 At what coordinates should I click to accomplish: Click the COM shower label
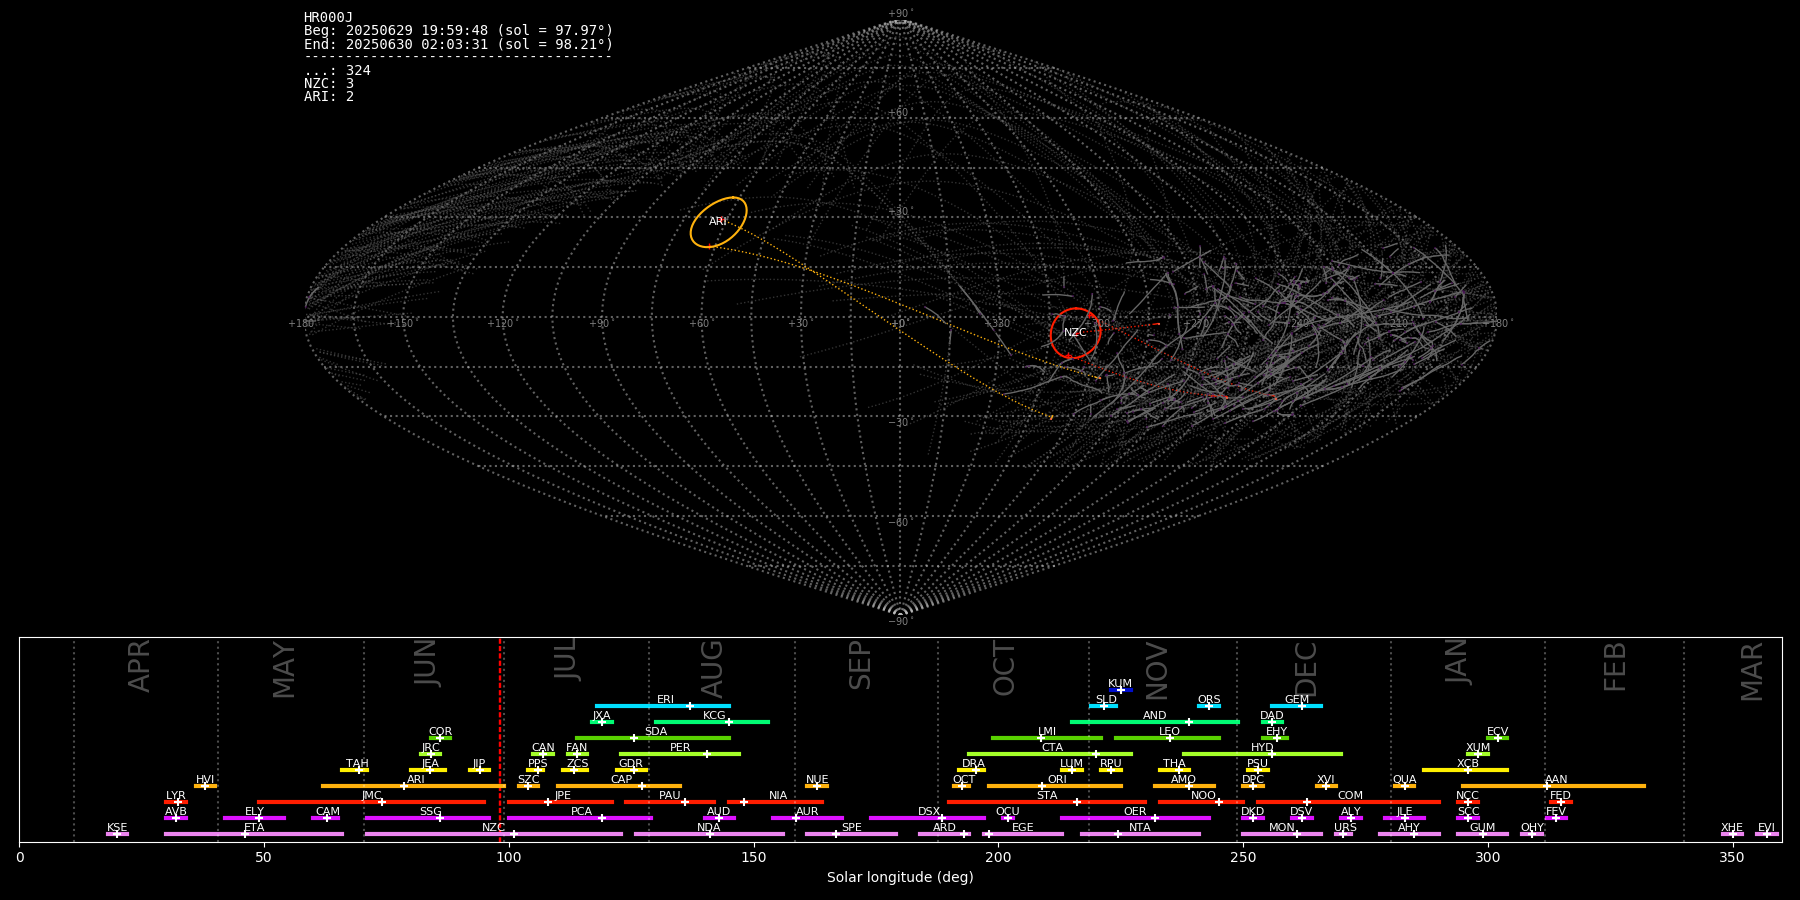click(x=1351, y=795)
